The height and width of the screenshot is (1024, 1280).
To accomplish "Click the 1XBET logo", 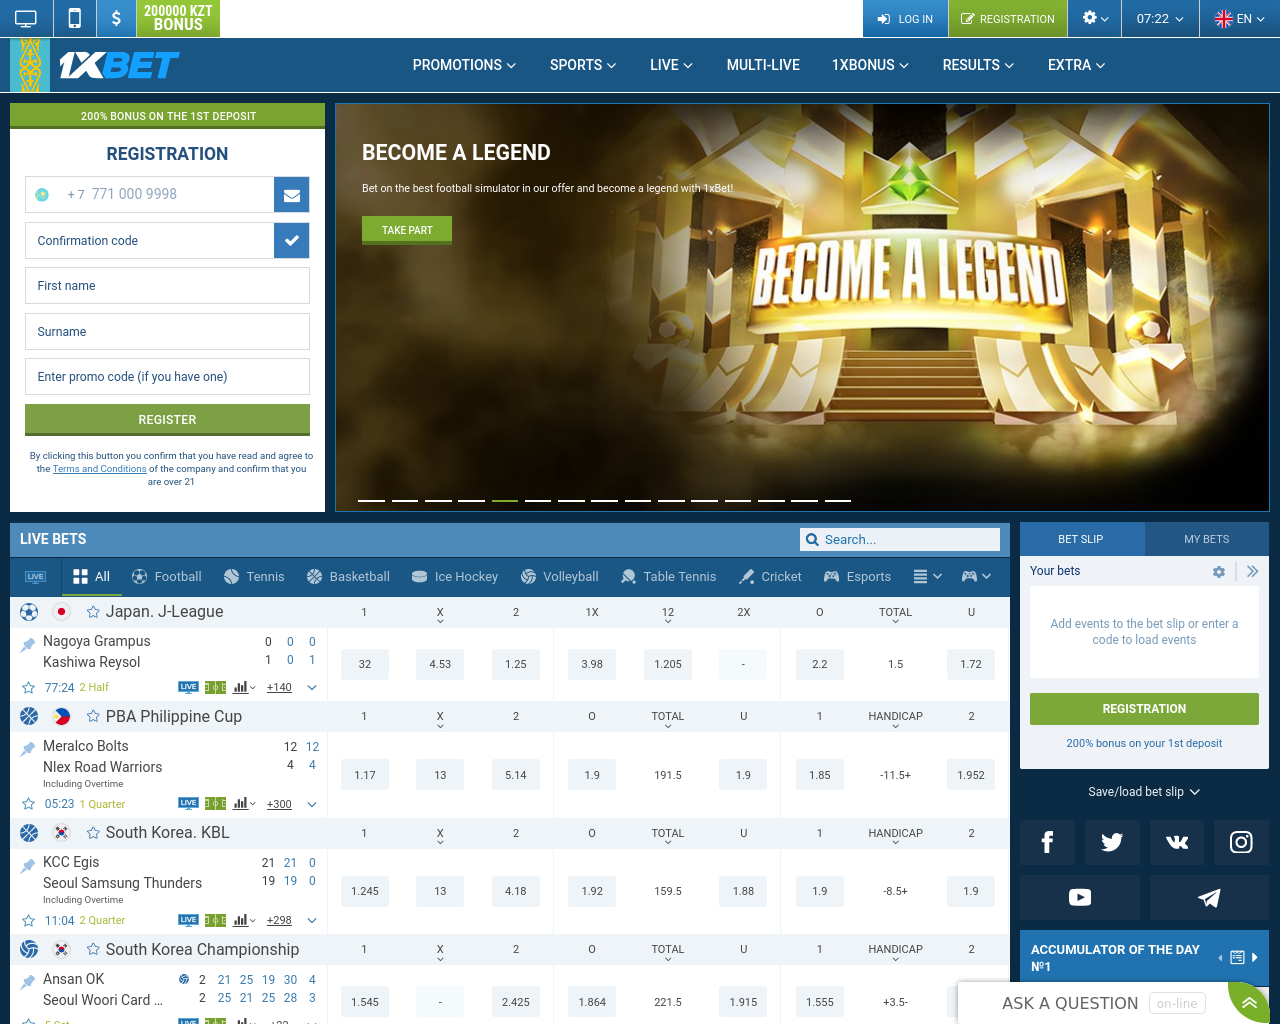I will 118,66.
